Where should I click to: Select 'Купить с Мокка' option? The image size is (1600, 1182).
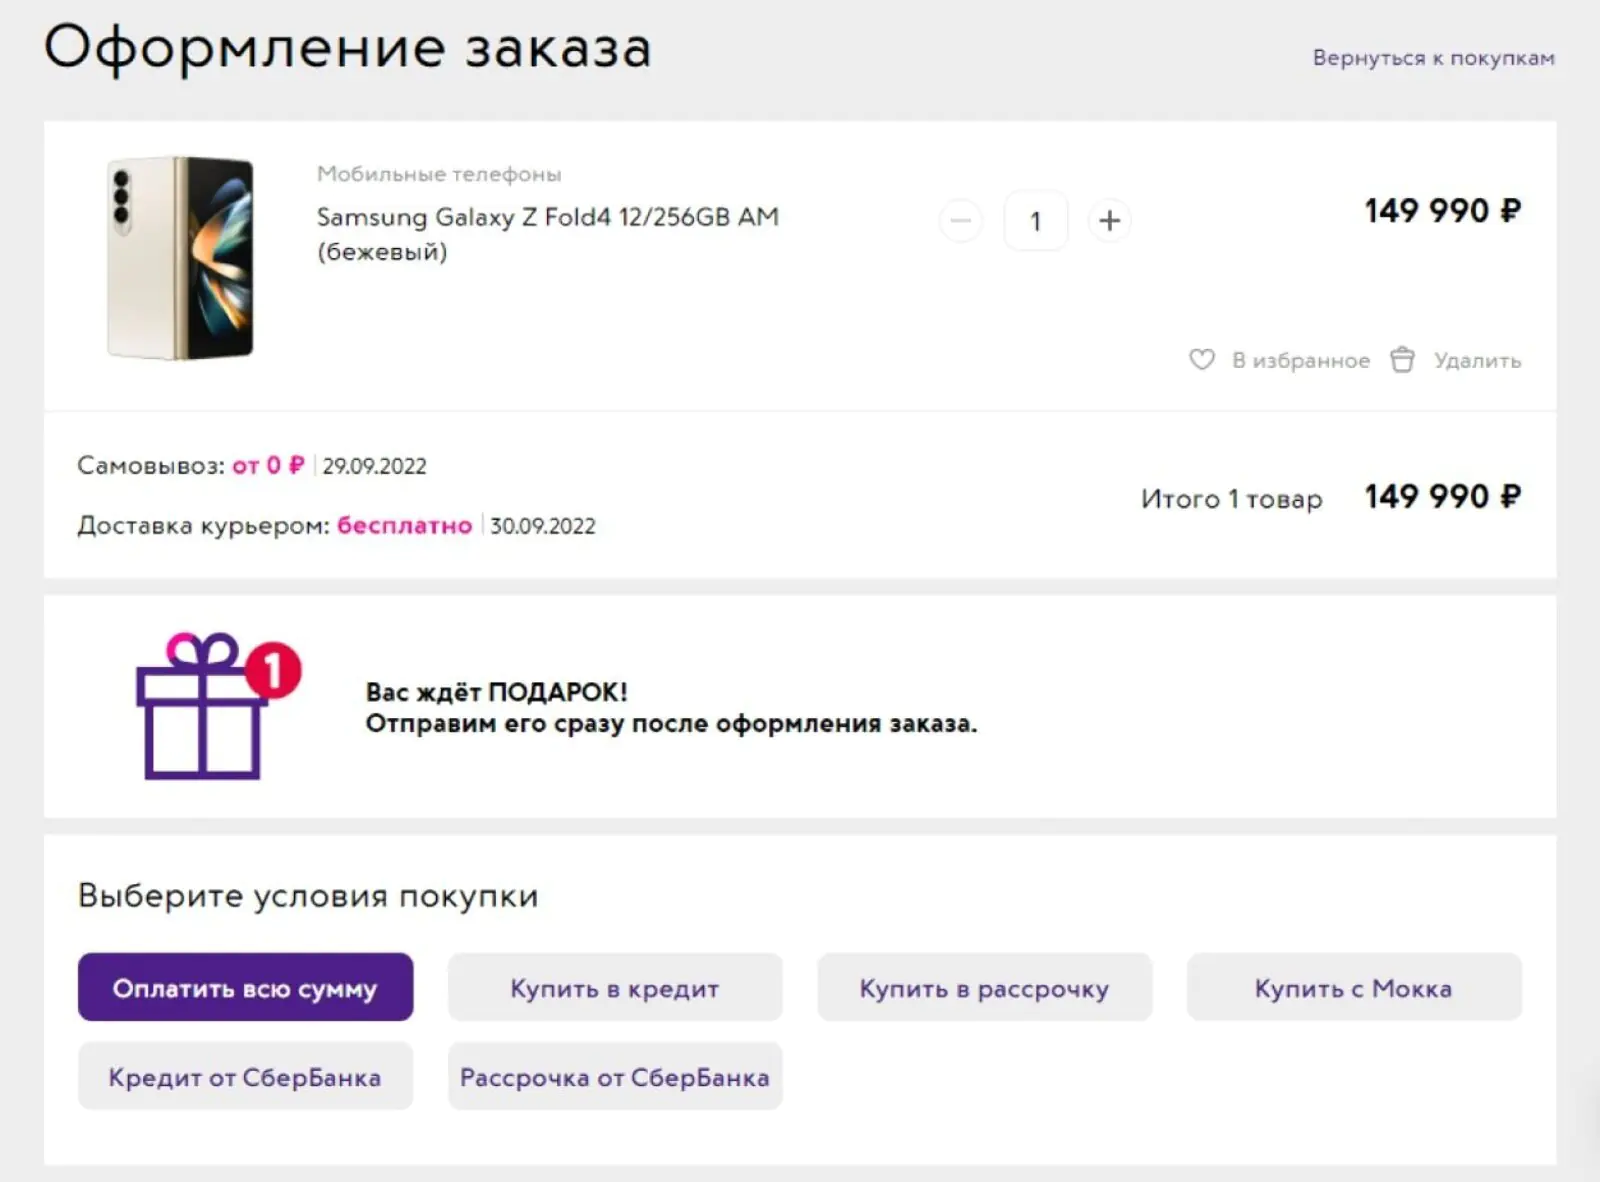coord(1354,987)
